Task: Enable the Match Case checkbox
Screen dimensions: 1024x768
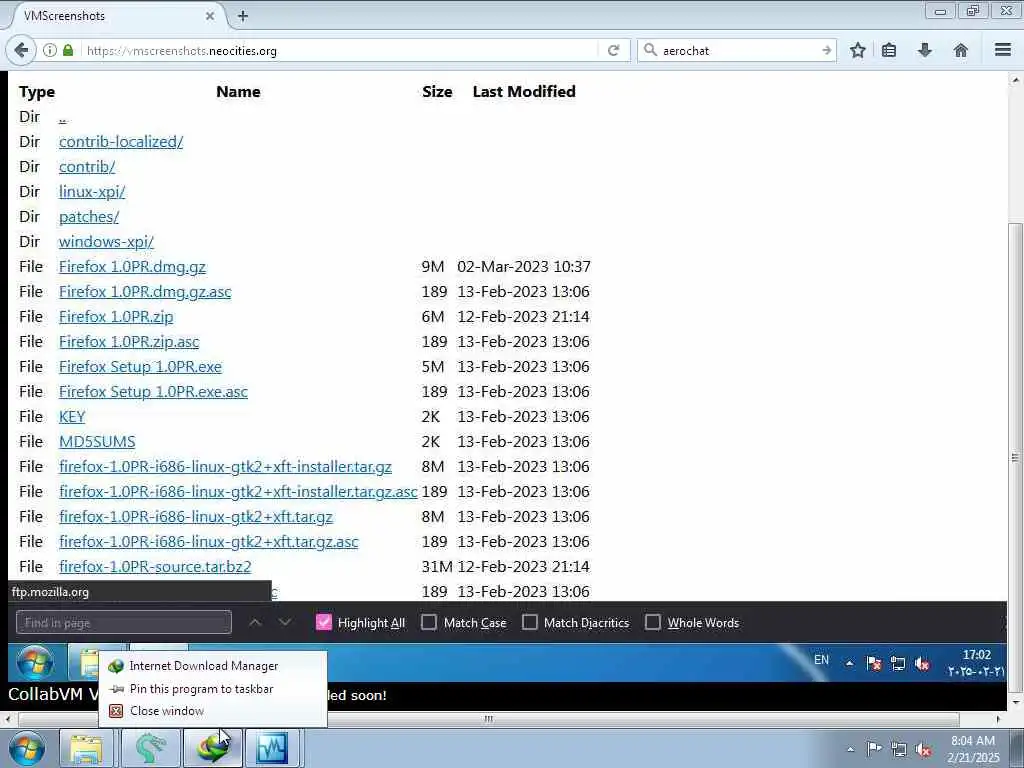Action: (429, 622)
